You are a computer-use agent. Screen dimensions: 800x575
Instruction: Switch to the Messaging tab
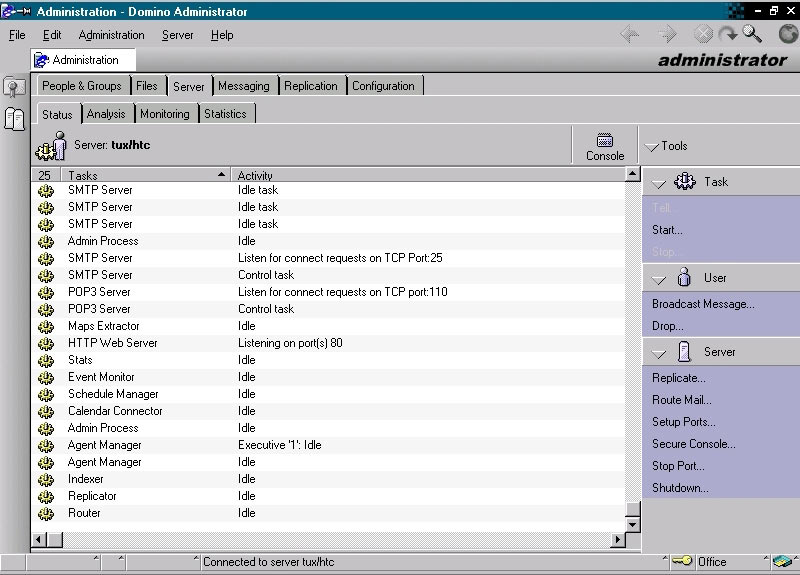tap(243, 86)
